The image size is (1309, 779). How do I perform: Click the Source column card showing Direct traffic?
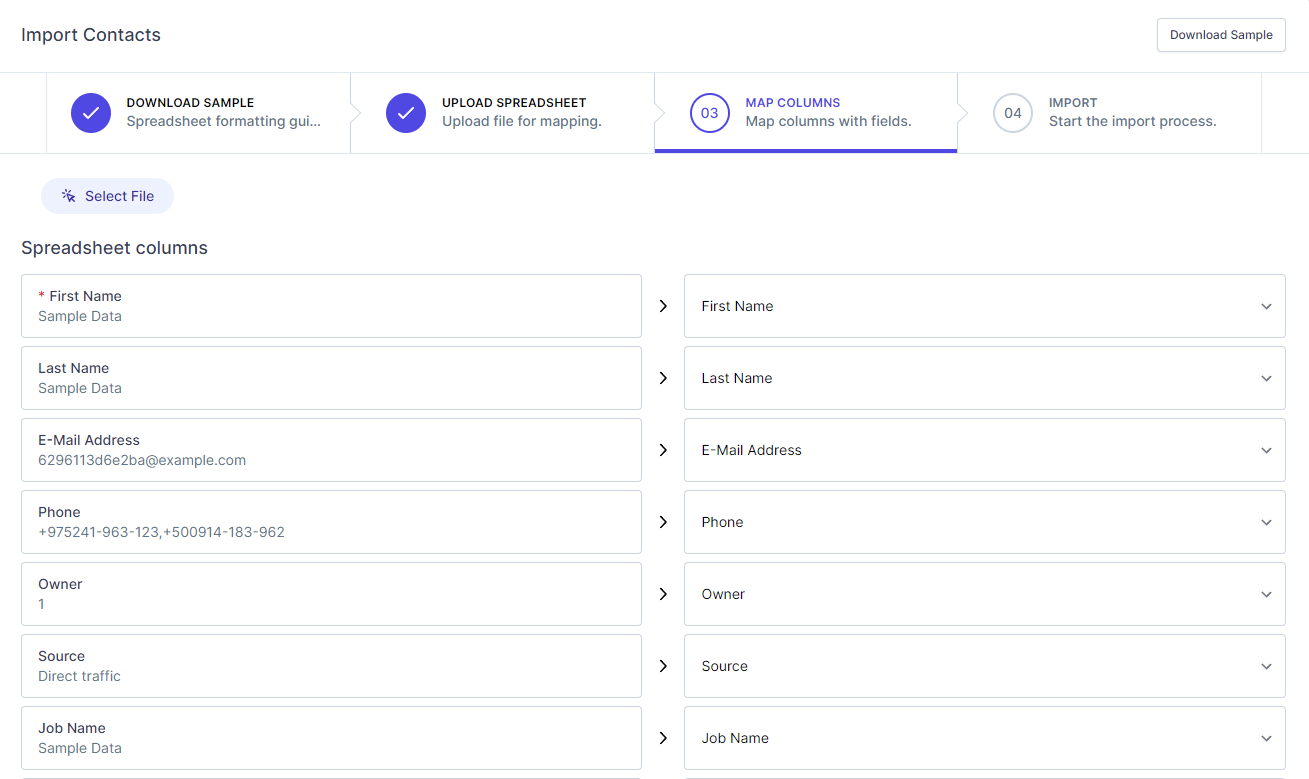(331, 666)
